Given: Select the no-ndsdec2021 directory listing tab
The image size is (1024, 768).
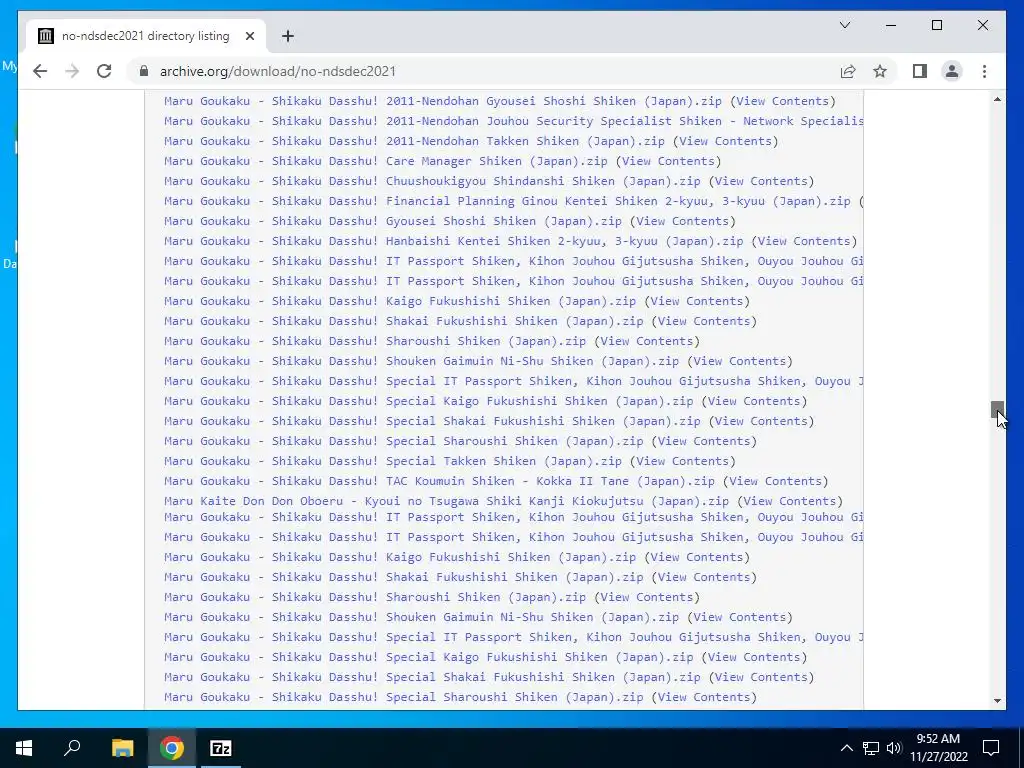Looking at the screenshot, I should [x=145, y=36].
